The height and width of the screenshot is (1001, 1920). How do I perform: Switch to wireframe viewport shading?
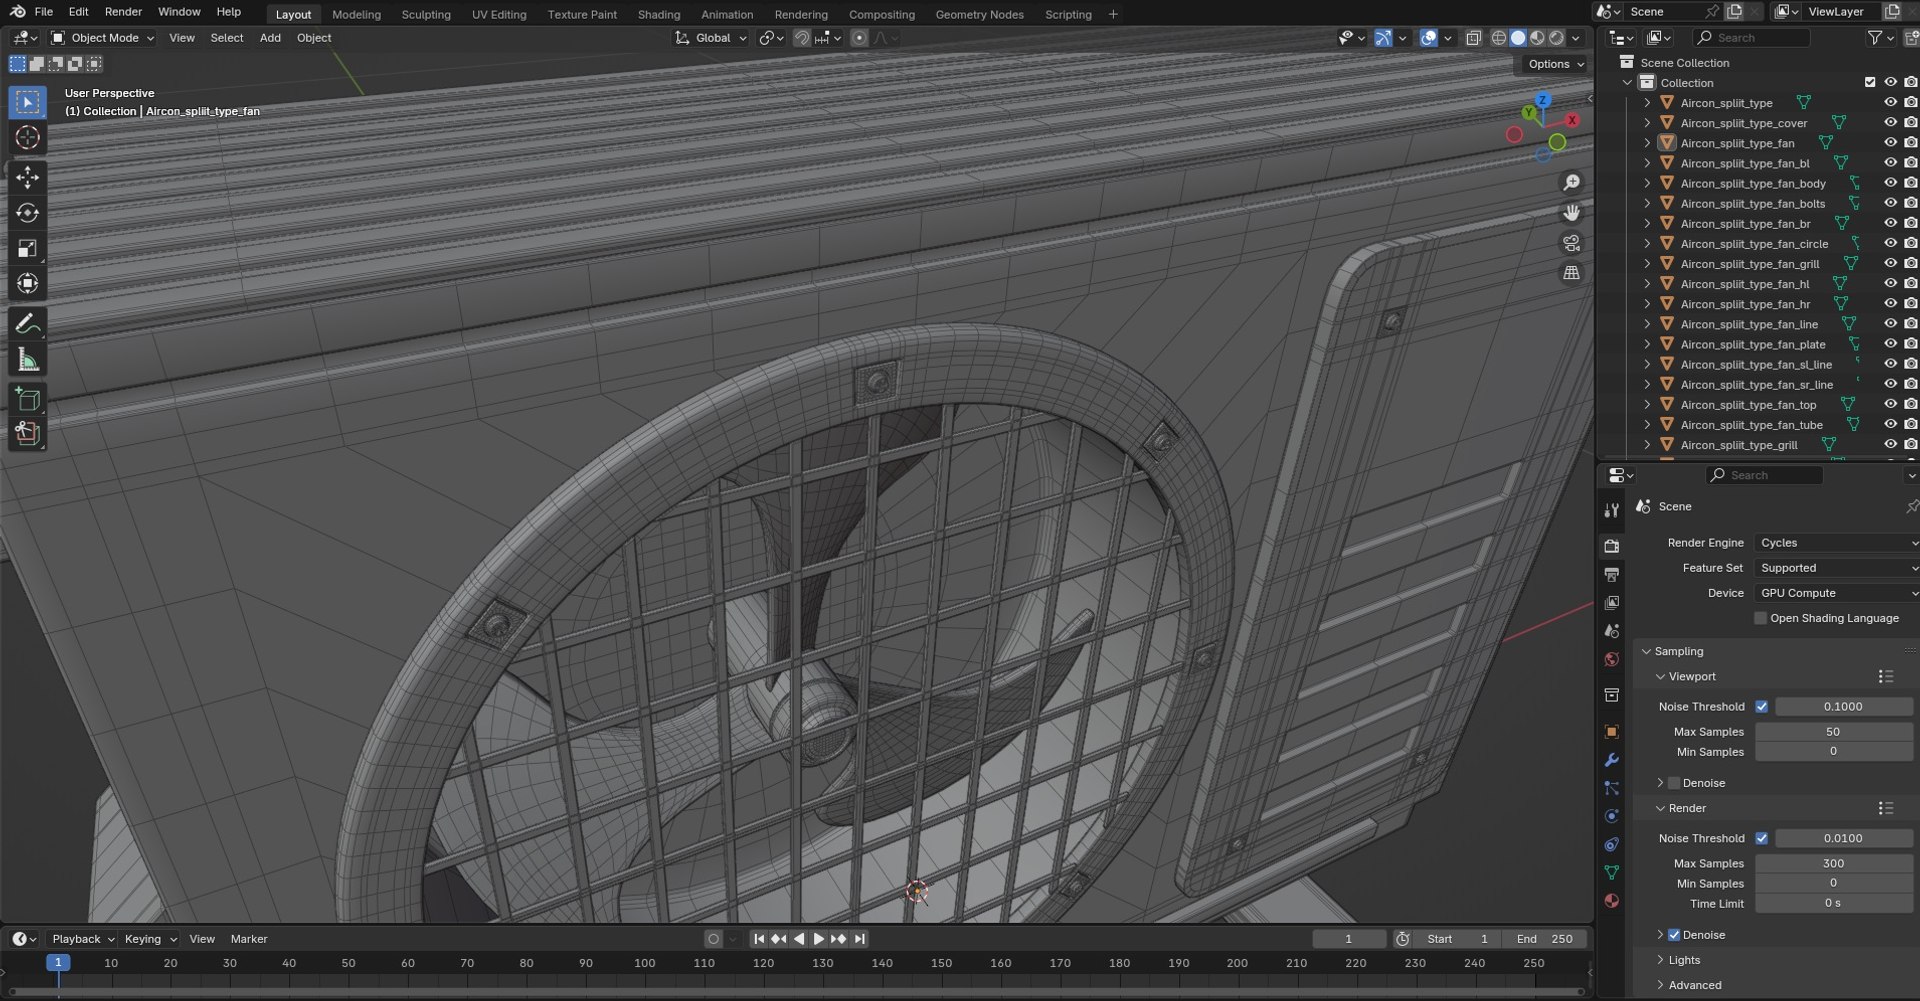tap(1499, 38)
